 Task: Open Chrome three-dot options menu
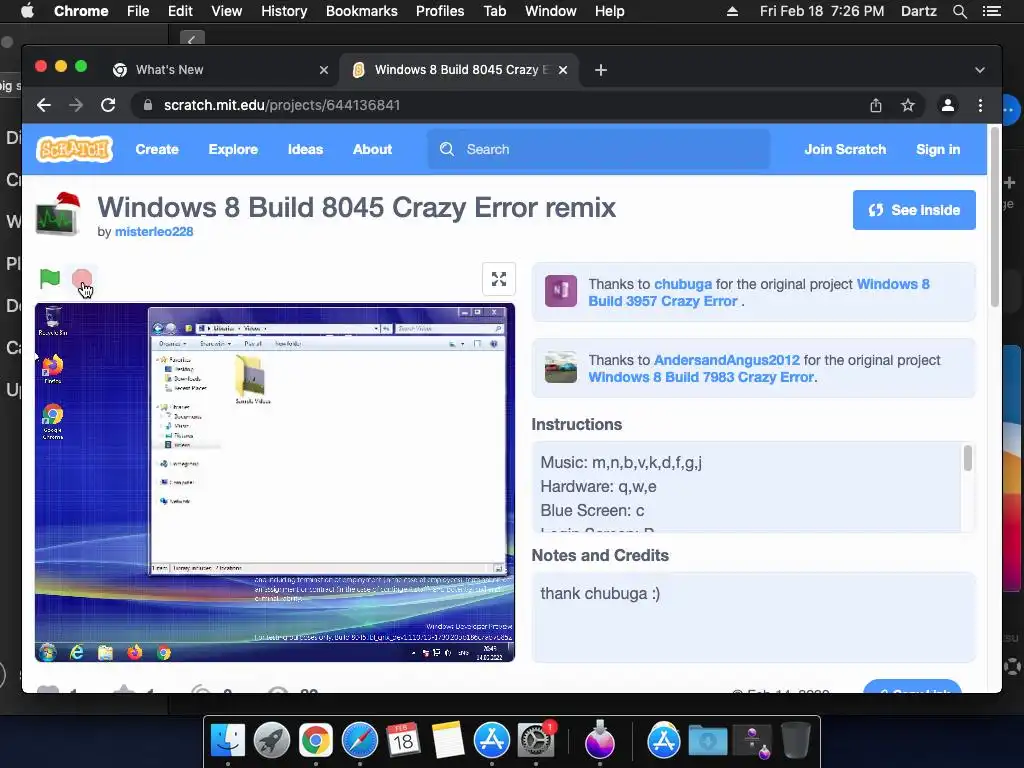click(x=980, y=105)
